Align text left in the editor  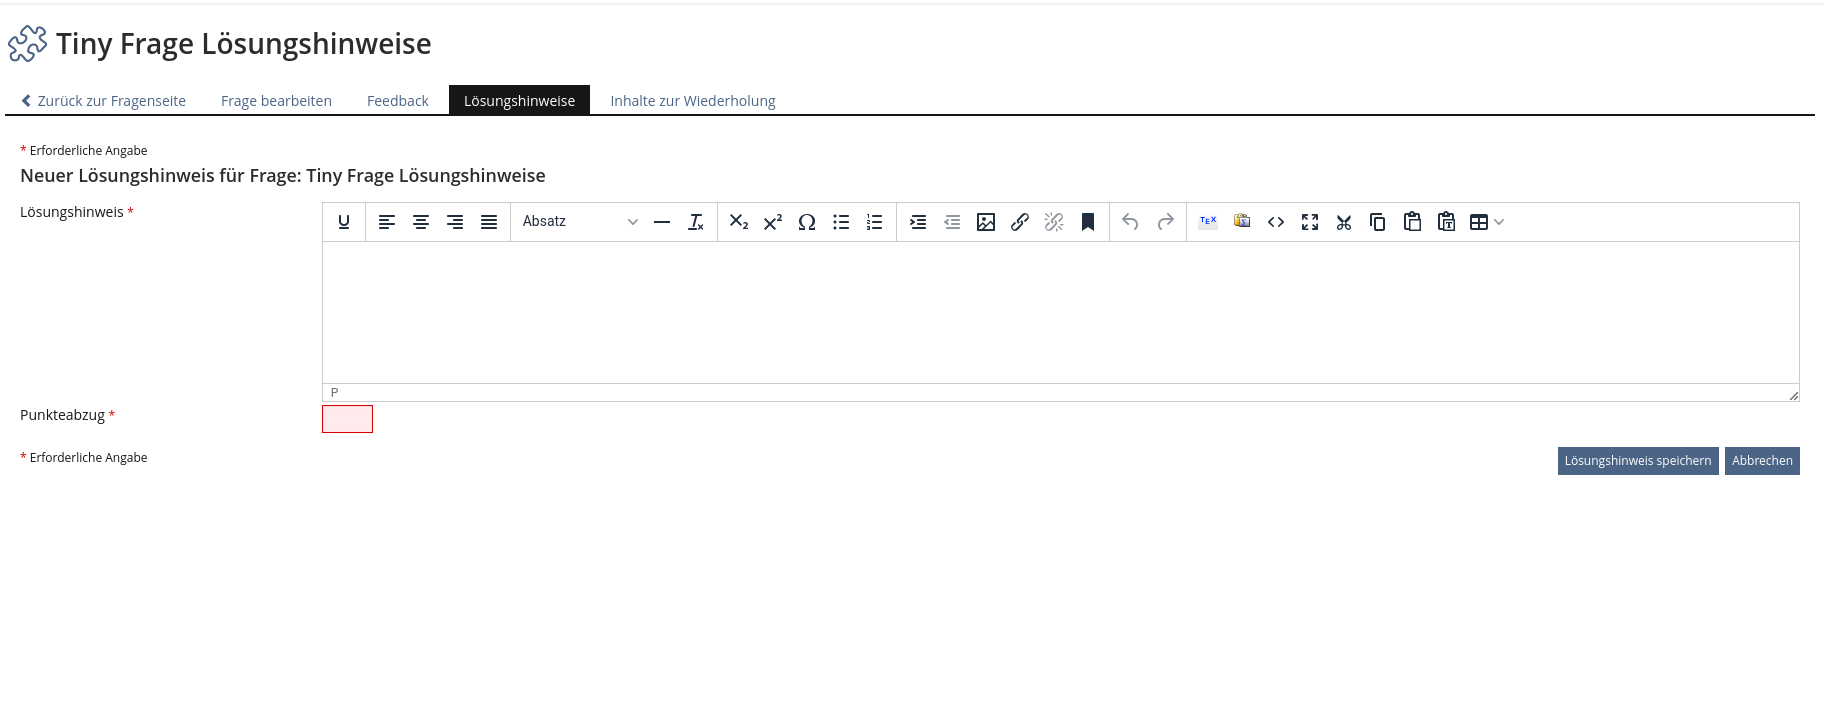point(387,222)
